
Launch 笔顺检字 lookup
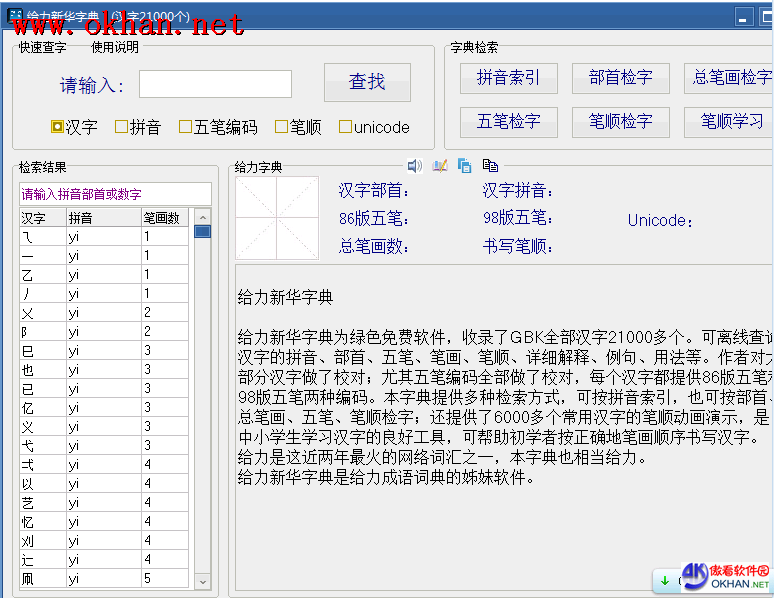[620, 122]
